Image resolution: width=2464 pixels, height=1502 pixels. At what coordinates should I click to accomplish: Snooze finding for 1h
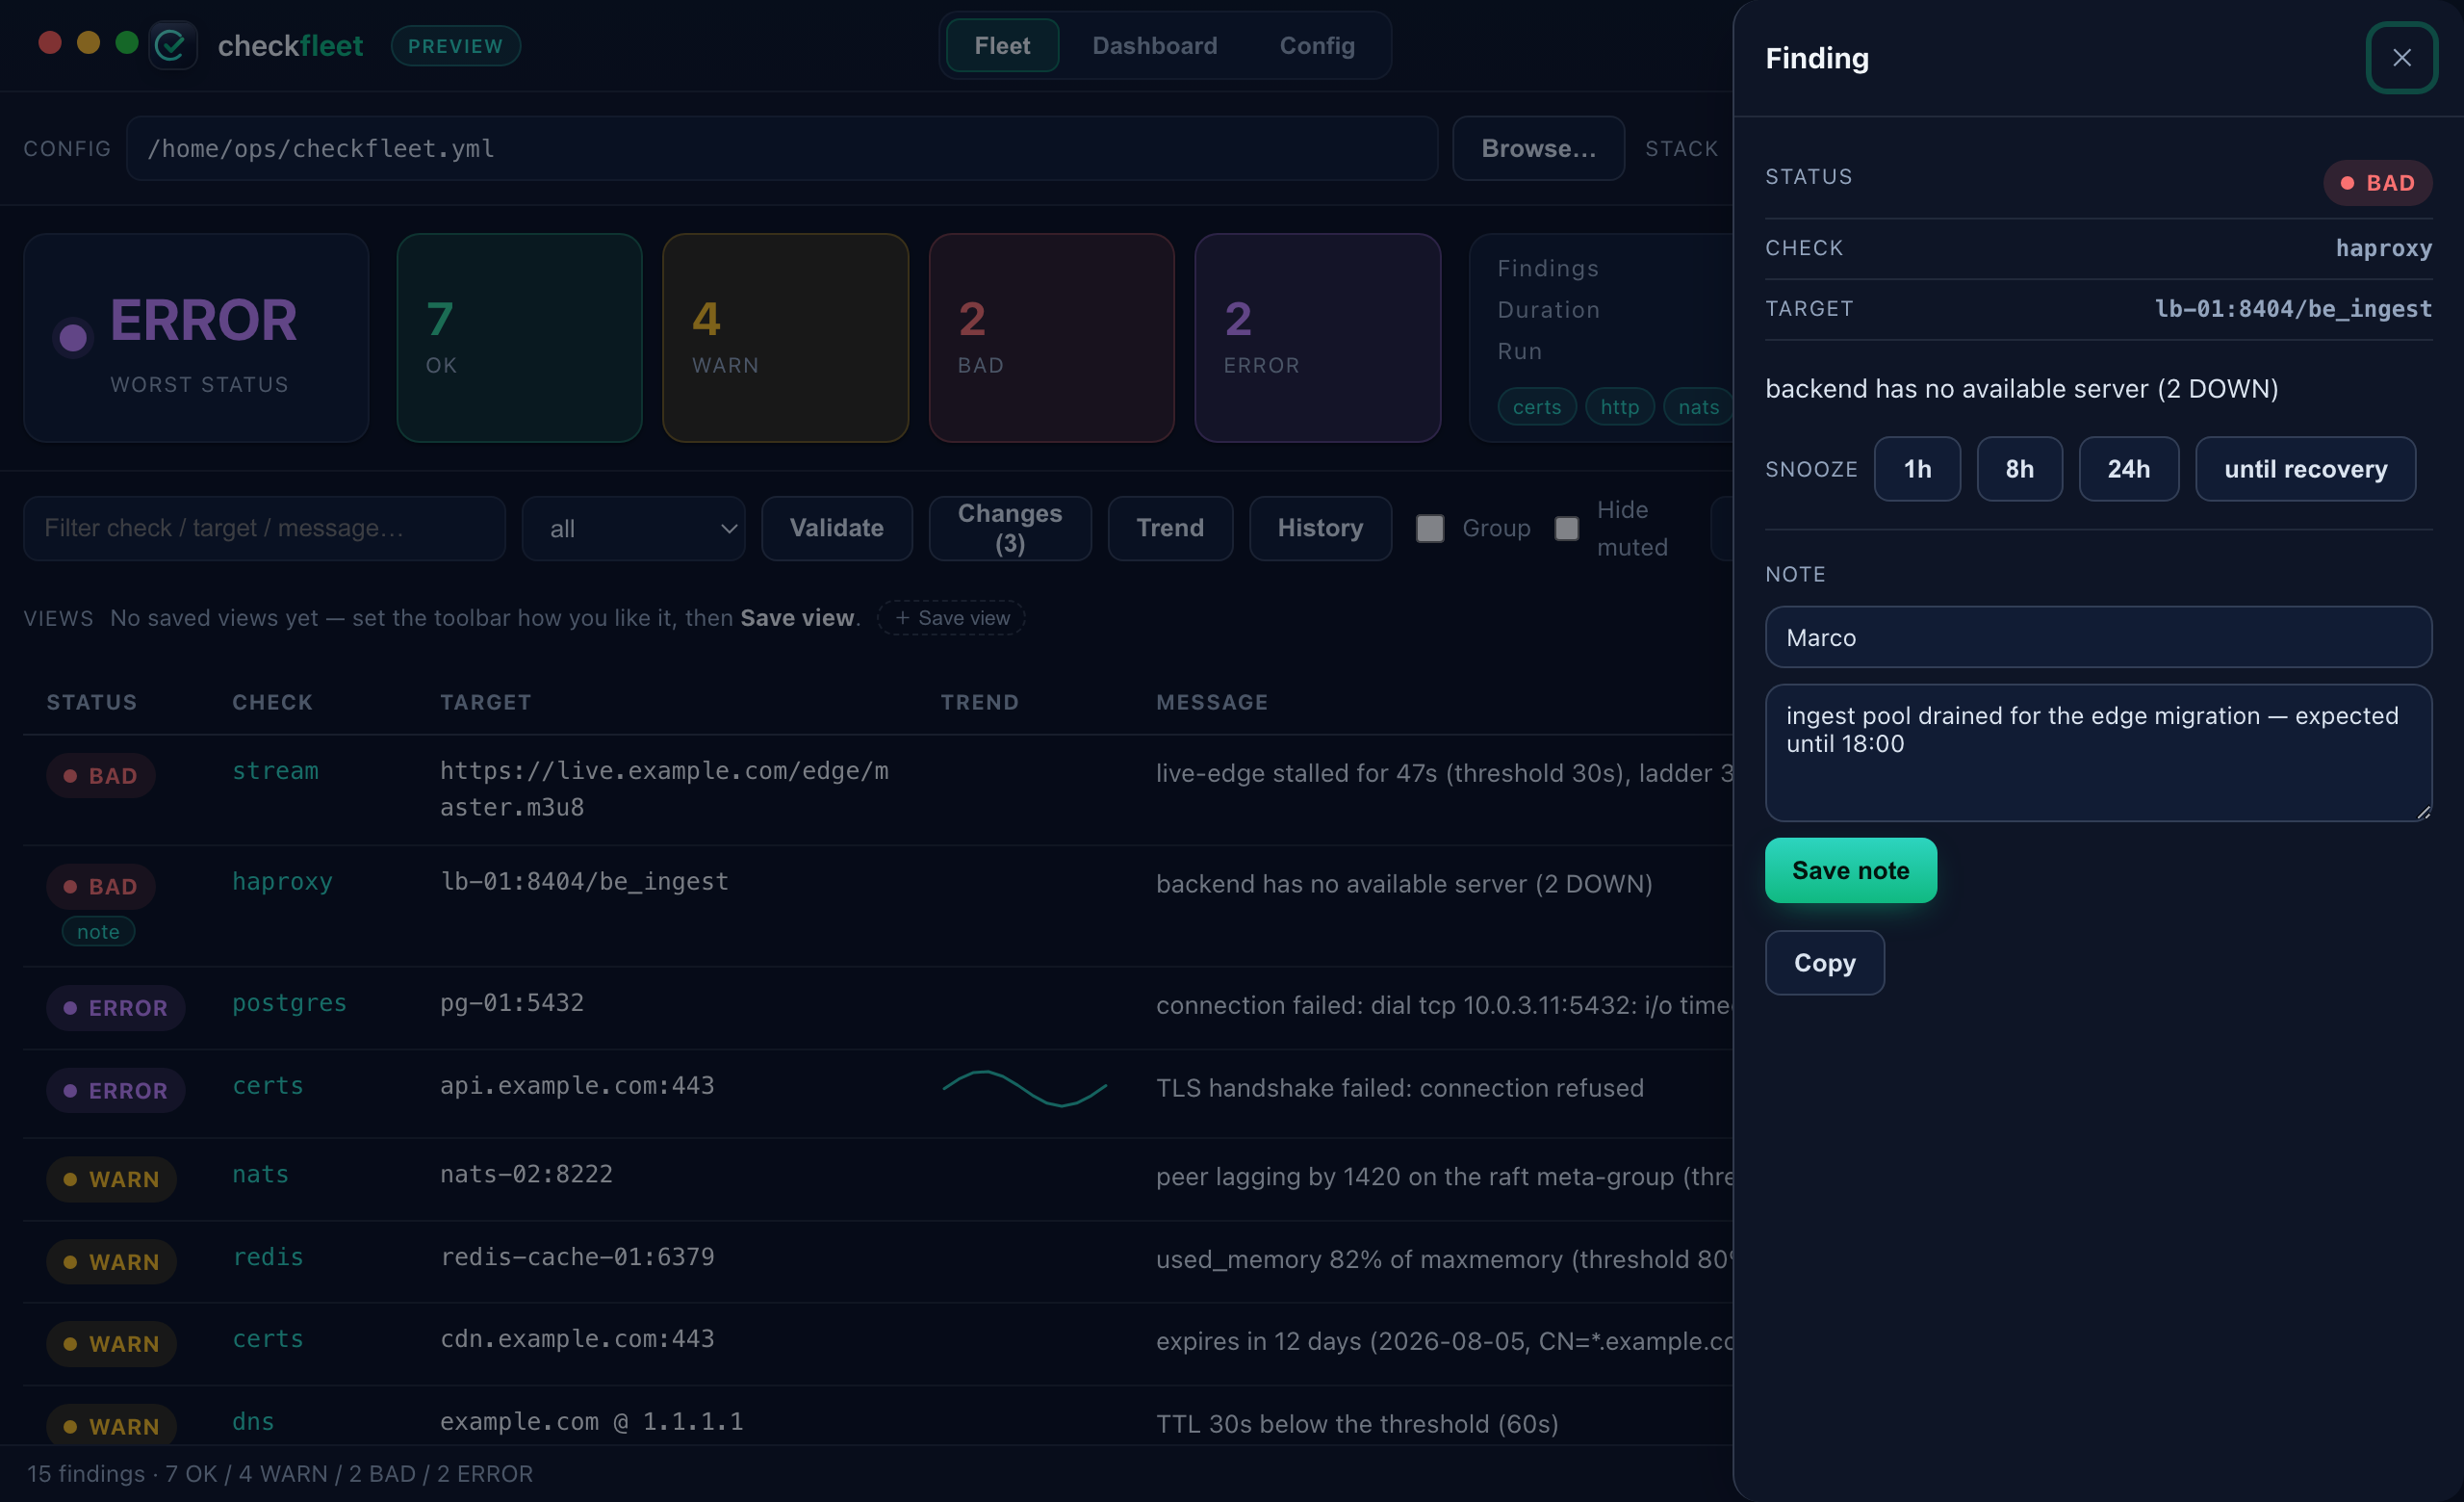pyautogui.click(x=1916, y=469)
